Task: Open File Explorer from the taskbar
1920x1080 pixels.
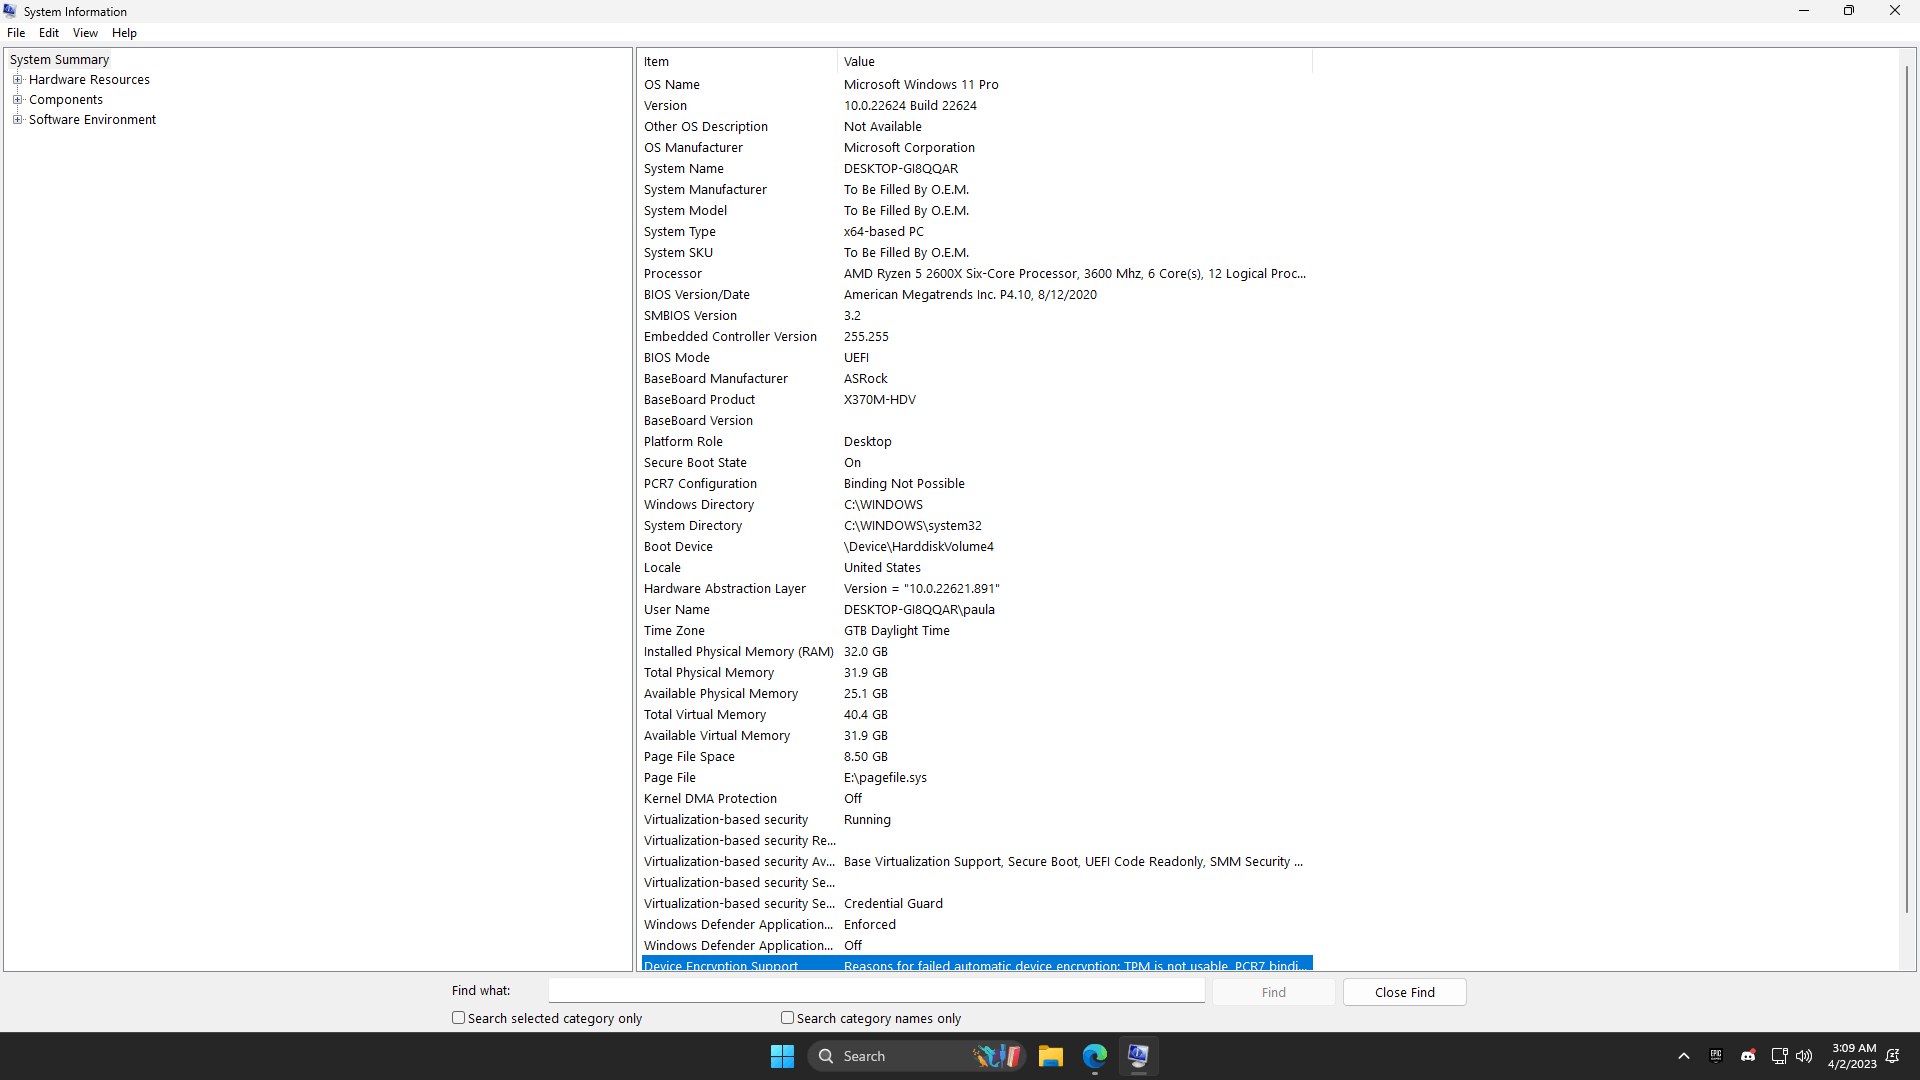Action: coord(1050,1056)
